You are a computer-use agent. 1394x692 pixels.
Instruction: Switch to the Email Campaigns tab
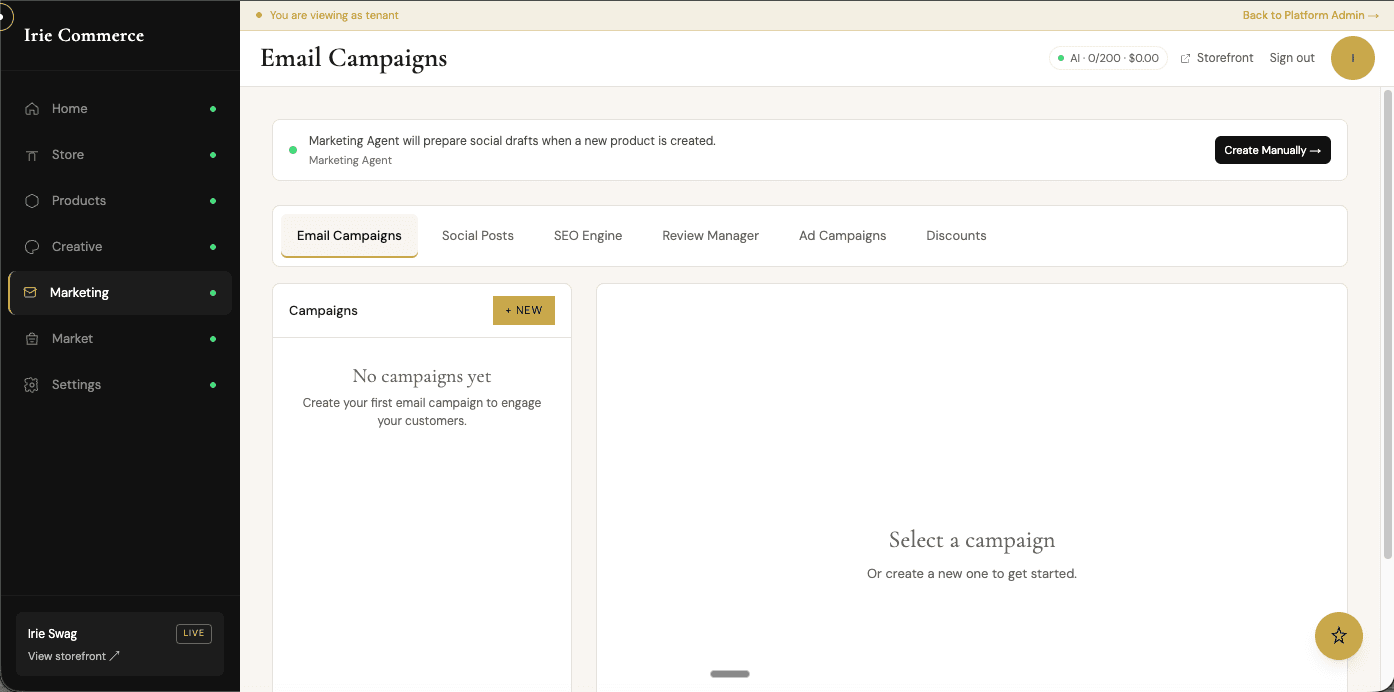[349, 236]
